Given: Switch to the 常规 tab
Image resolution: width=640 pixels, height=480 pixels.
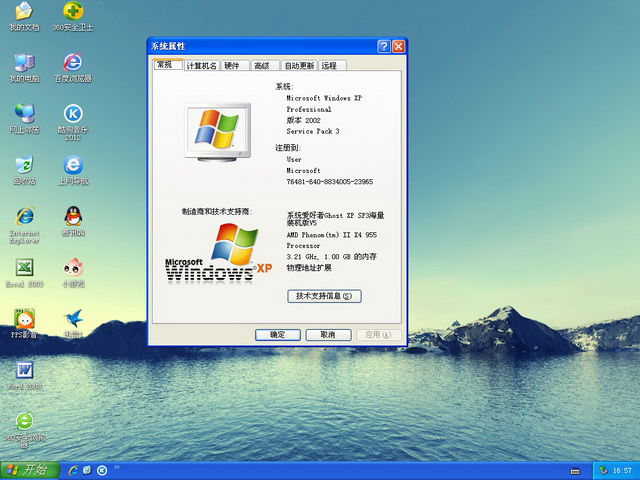Looking at the screenshot, I should (x=168, y=64).
